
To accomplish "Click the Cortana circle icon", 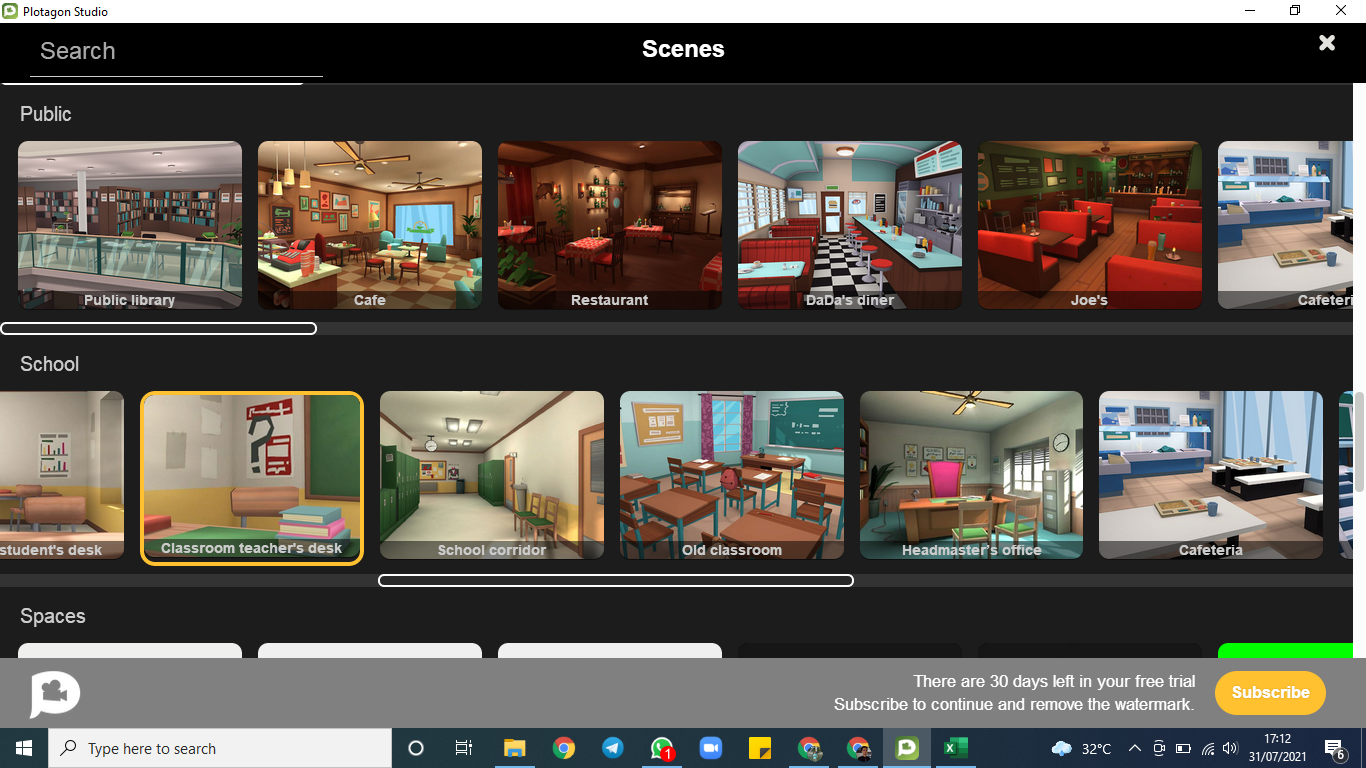I will [416, 748].
